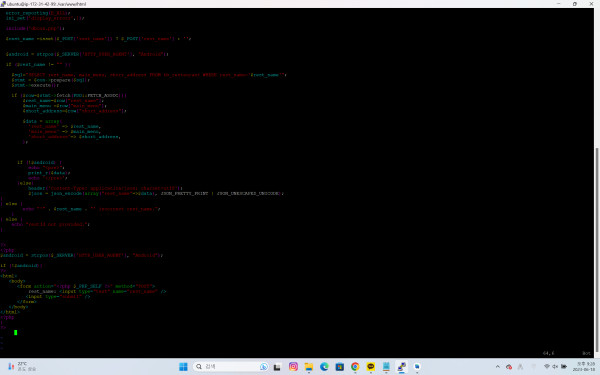Open the muted volume tray icon
Screen dimensions: 600x375
555,367
